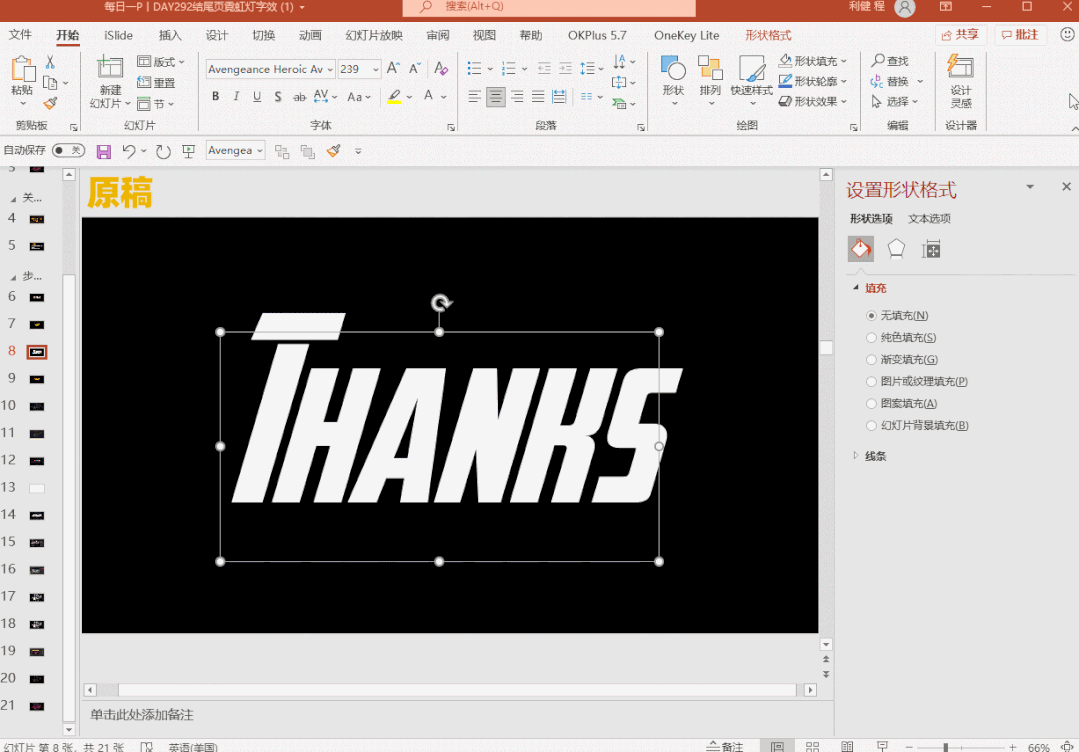Switch to Insert ribbon tab
Viewport: 1079px width, 752px height.
[x=170, y=35]
